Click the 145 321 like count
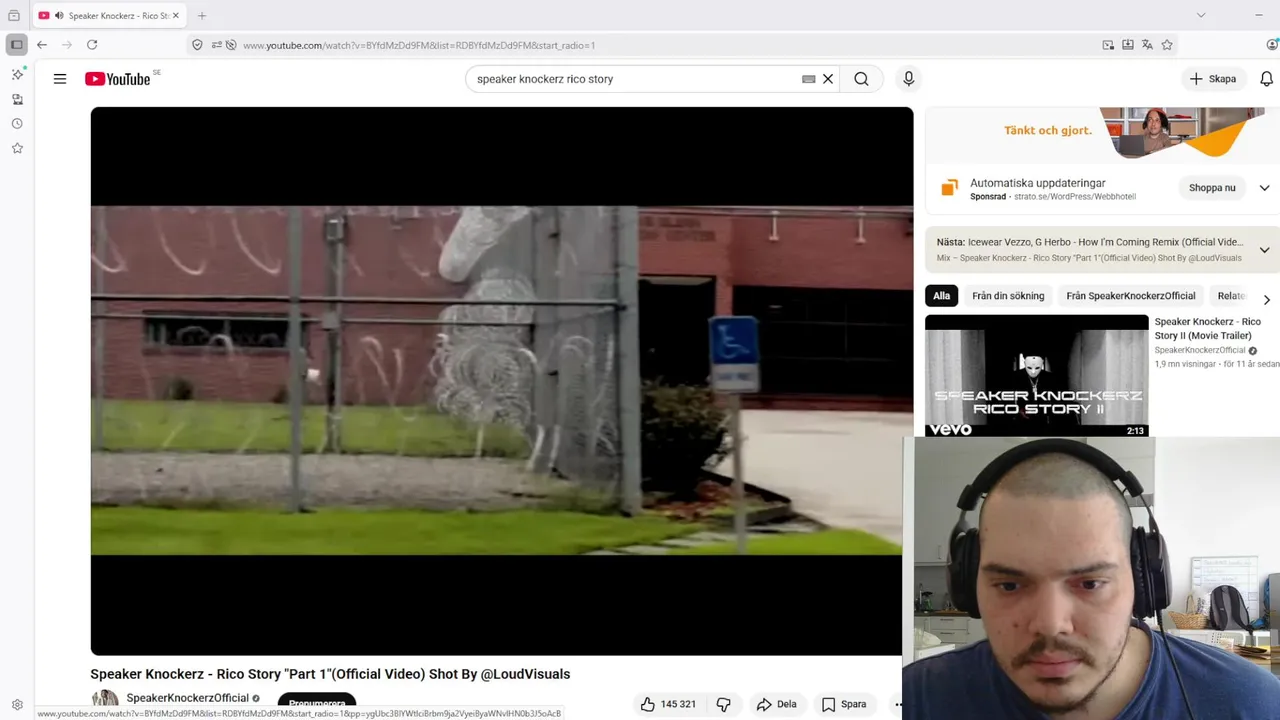Image resolution: width=1280 pixels, height=720 pixels. tap(678, 704)
